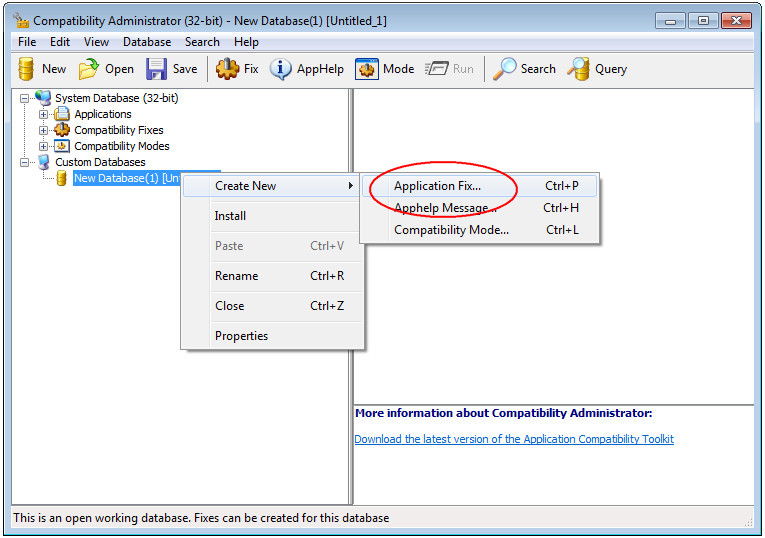765x538 pixels.
Task: Open a database with the Open toolbar icon
Action: coord(88,69)
